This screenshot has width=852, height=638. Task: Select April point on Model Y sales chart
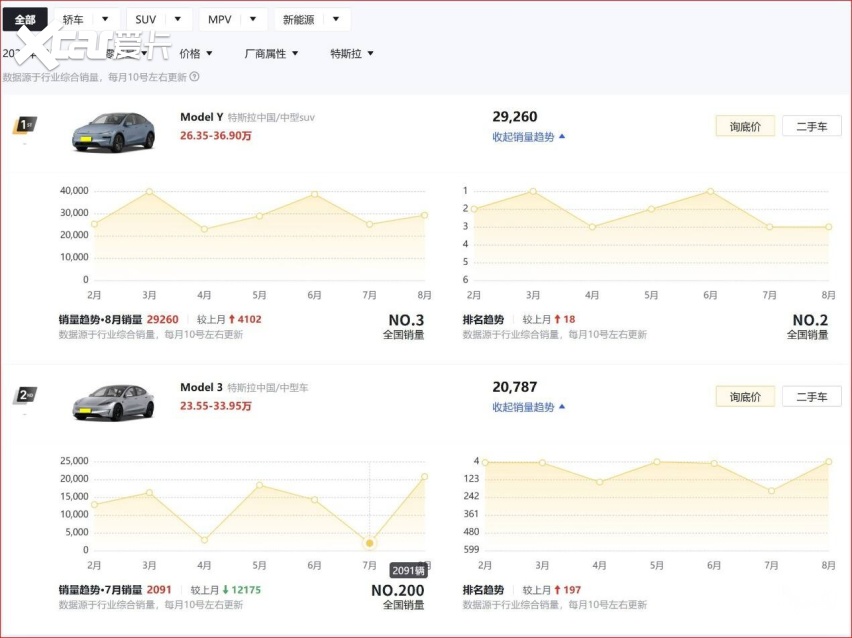pyautogui.click(x=204, y=229)
